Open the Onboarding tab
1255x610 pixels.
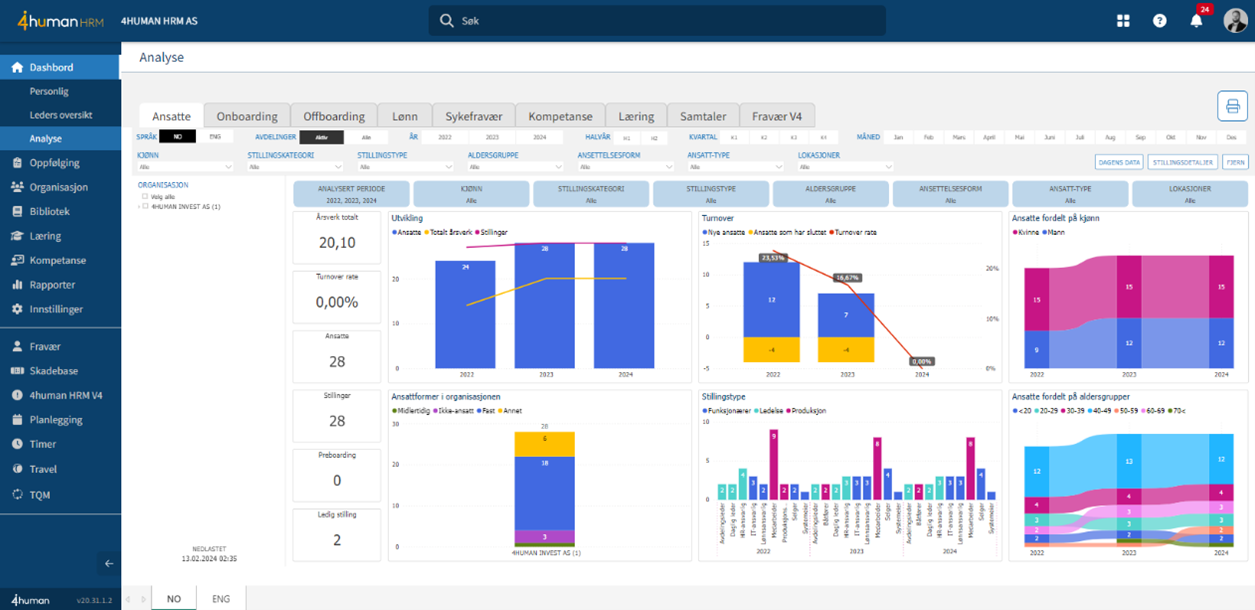pos(247,116)
